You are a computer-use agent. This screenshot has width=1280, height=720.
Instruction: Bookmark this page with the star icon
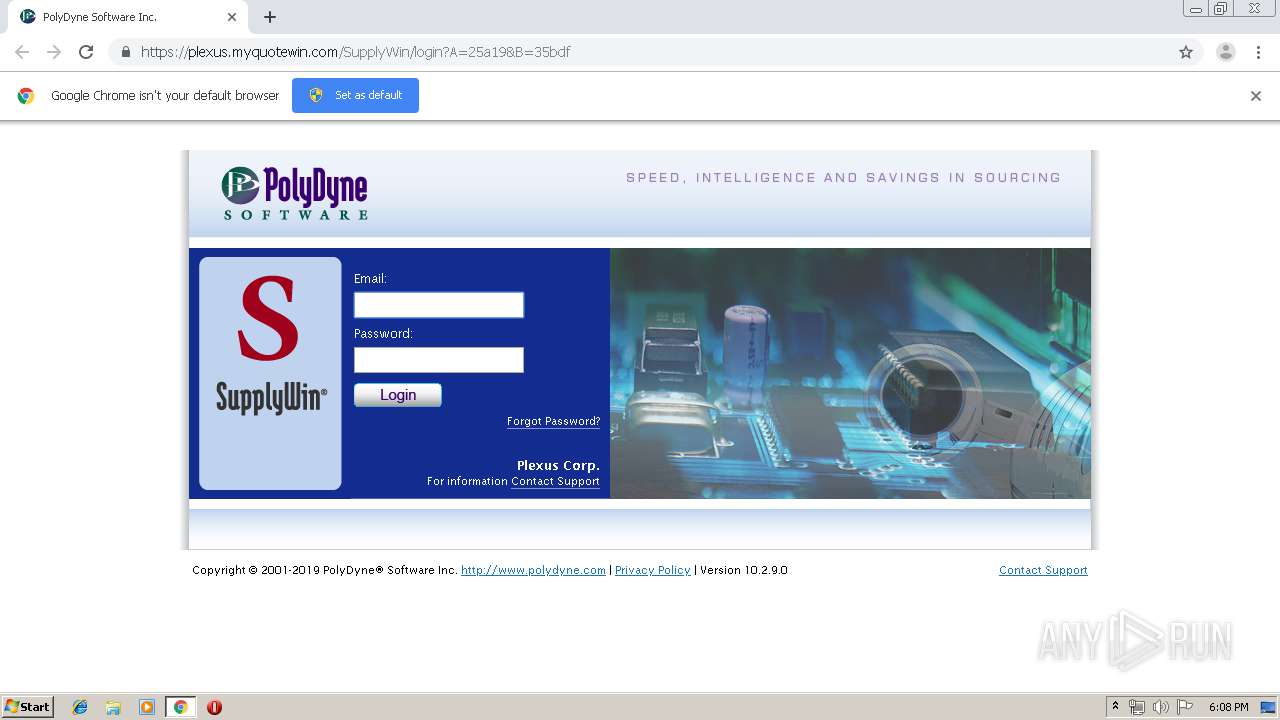(x=1186, y=52)
